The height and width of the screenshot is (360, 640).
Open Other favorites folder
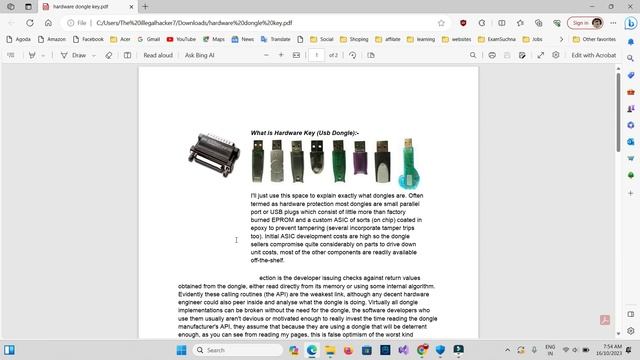[x=594, y=39]
